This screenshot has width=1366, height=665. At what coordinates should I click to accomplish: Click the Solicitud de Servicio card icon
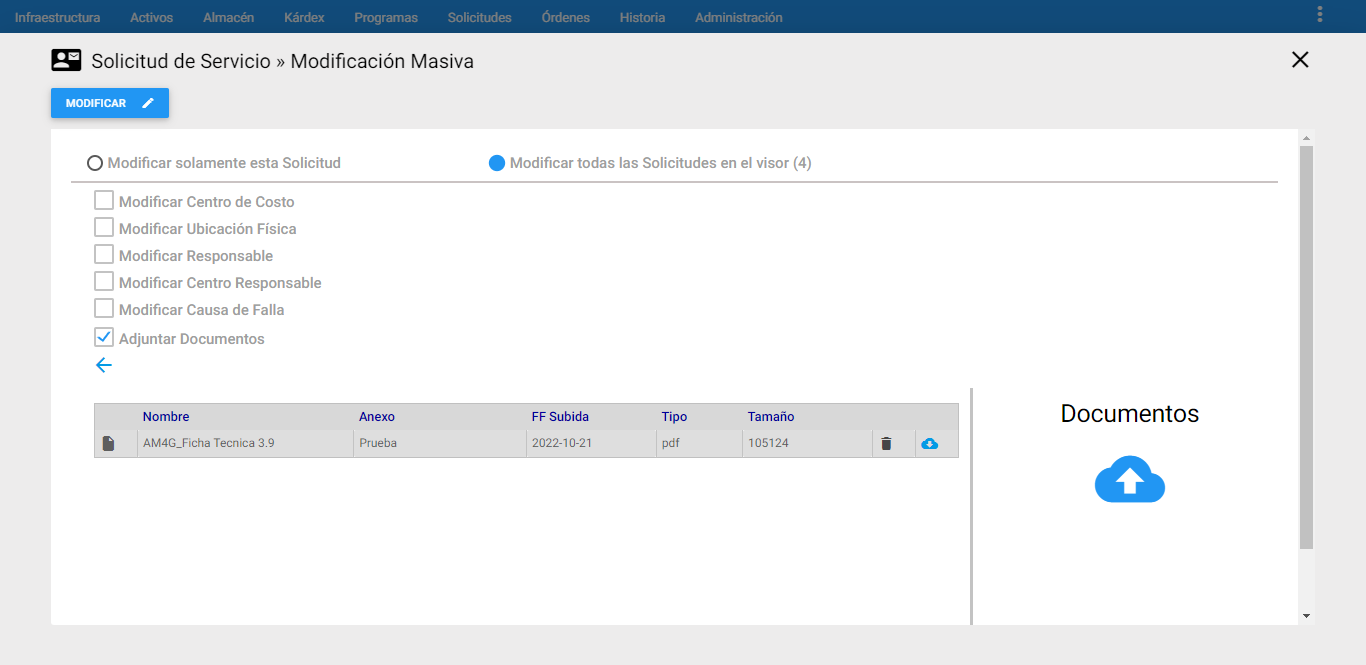[66, 60]
